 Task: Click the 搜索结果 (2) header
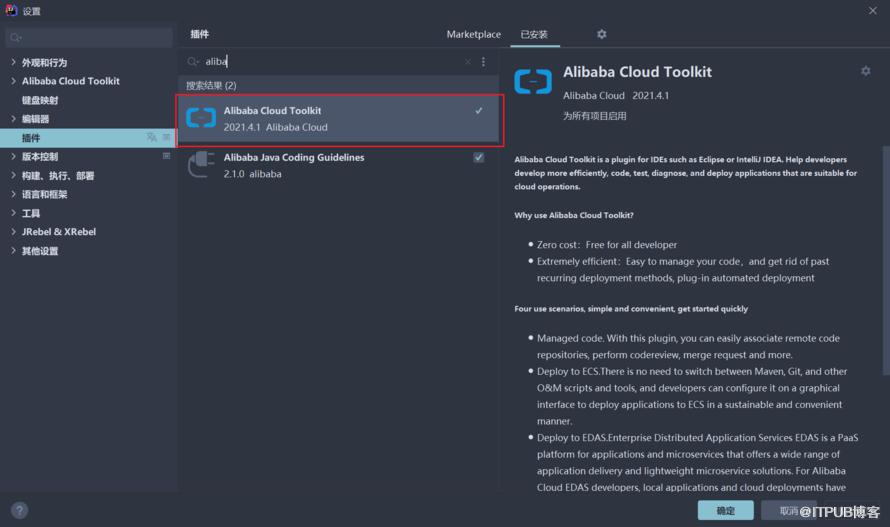211,85
